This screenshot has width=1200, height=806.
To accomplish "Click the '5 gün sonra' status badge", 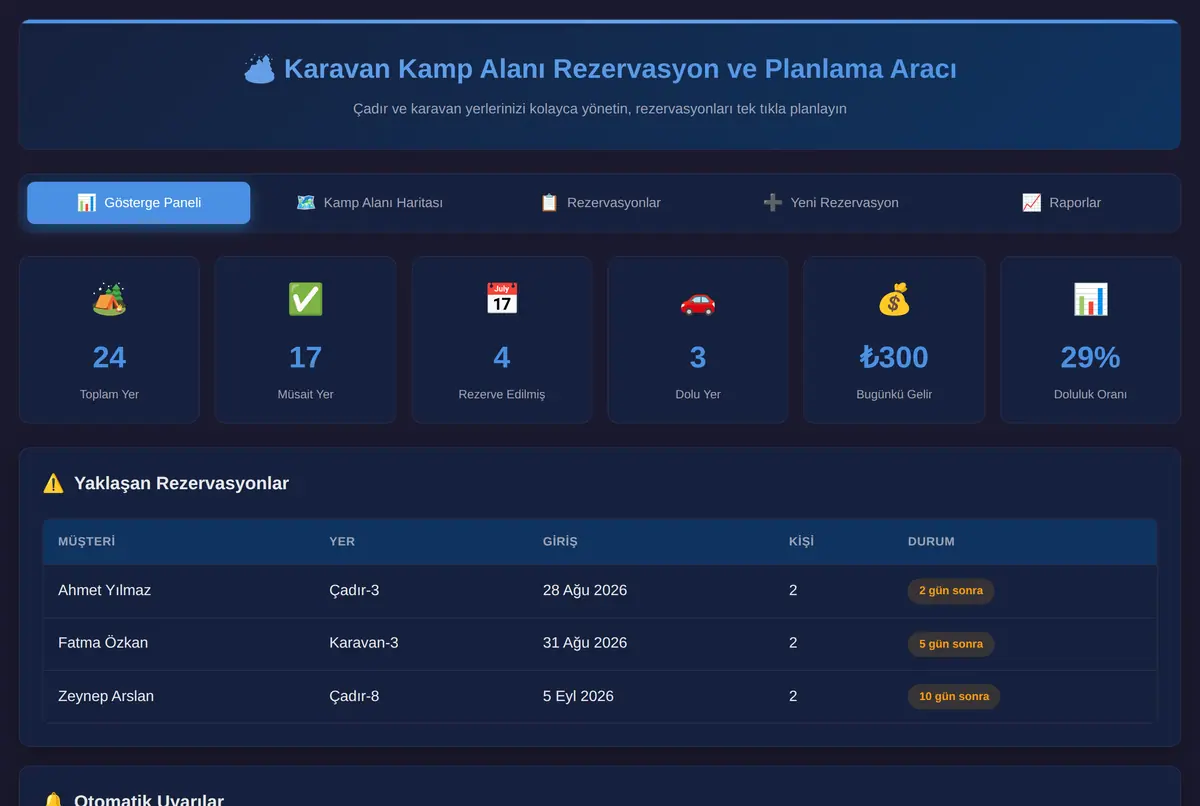I will pos(951,644).
